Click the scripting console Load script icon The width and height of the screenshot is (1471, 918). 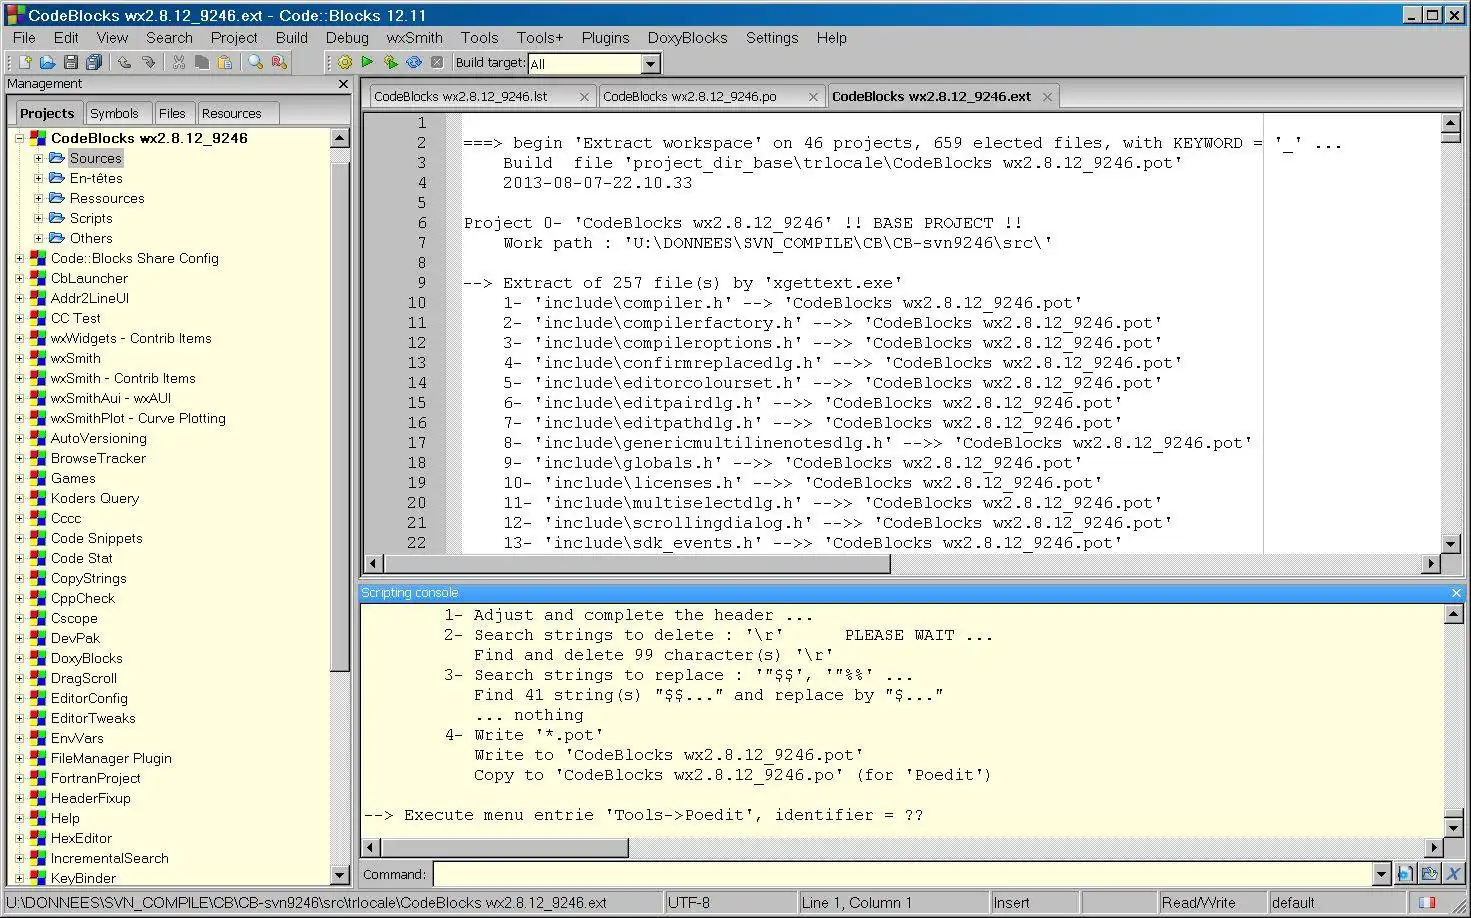pyautogui.click(x=1429, y=874)
